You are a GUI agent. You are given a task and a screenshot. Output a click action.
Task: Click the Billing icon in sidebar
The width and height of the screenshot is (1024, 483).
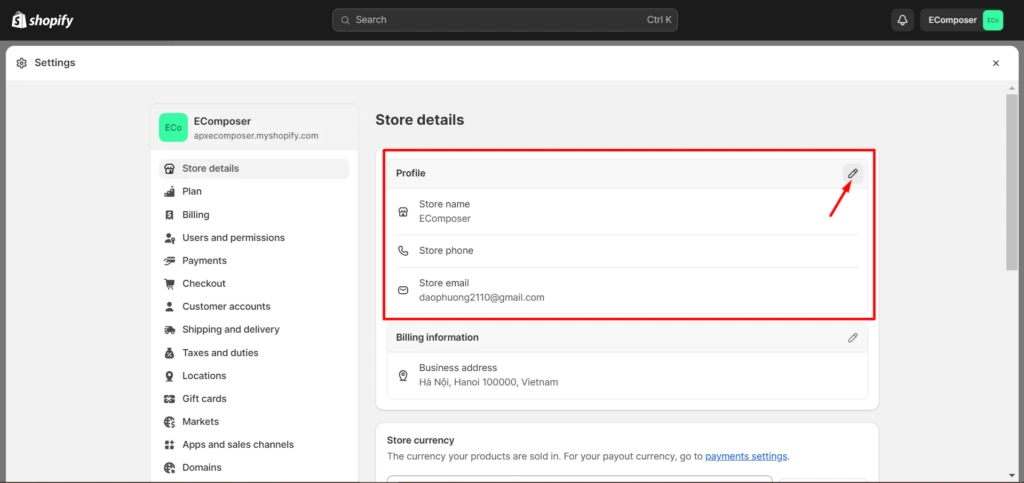point(170,215)
